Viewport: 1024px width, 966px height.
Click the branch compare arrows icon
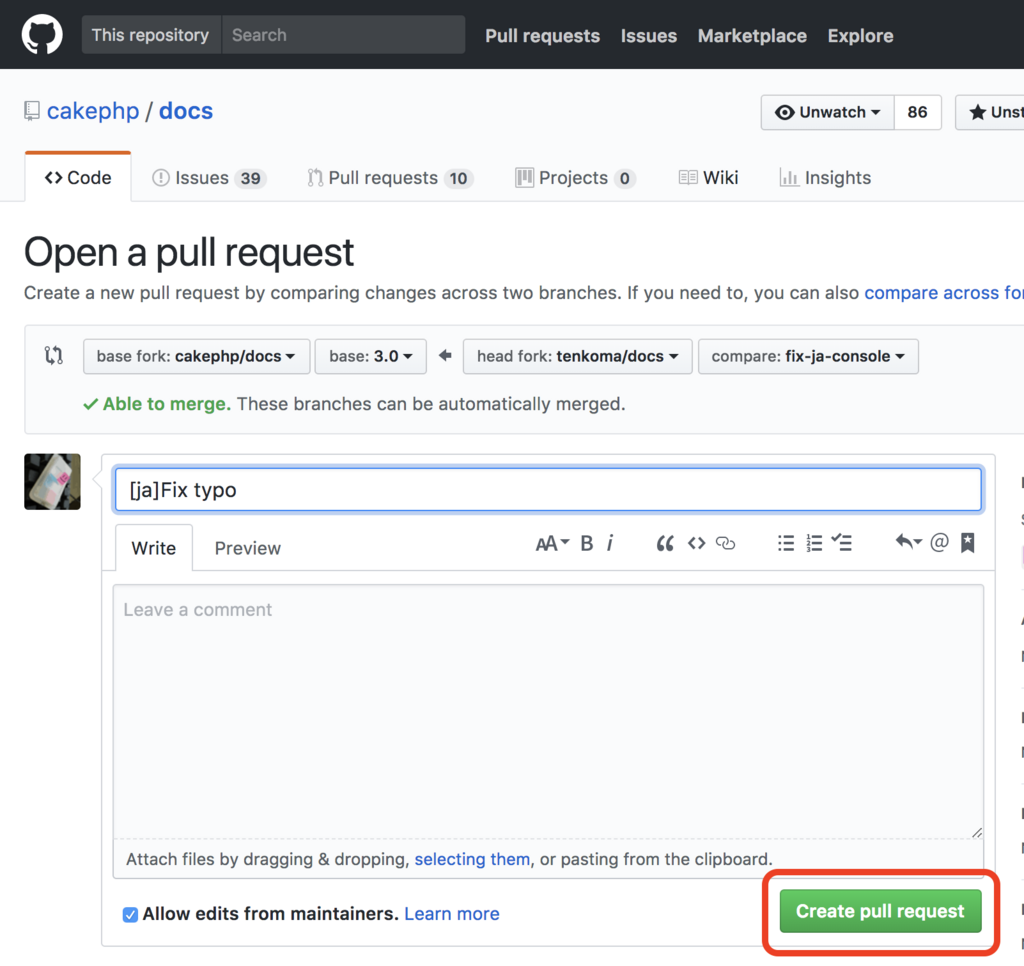(x=54, y=356)
